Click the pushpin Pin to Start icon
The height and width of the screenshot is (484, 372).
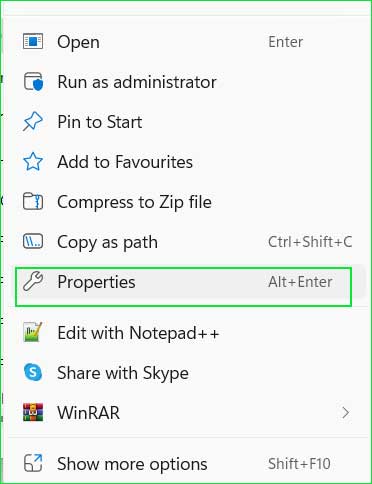(x=33, y=121)
